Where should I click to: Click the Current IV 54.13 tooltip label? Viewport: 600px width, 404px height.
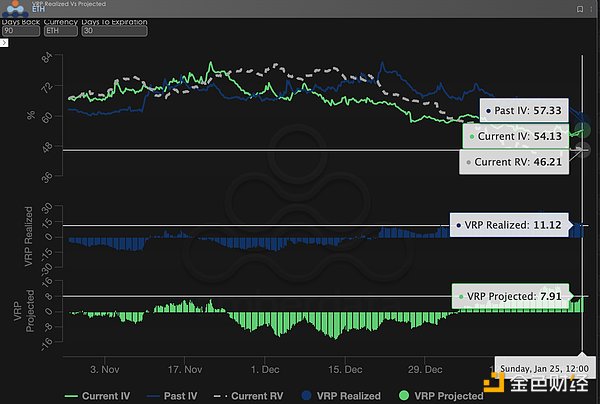coord(516,135)
